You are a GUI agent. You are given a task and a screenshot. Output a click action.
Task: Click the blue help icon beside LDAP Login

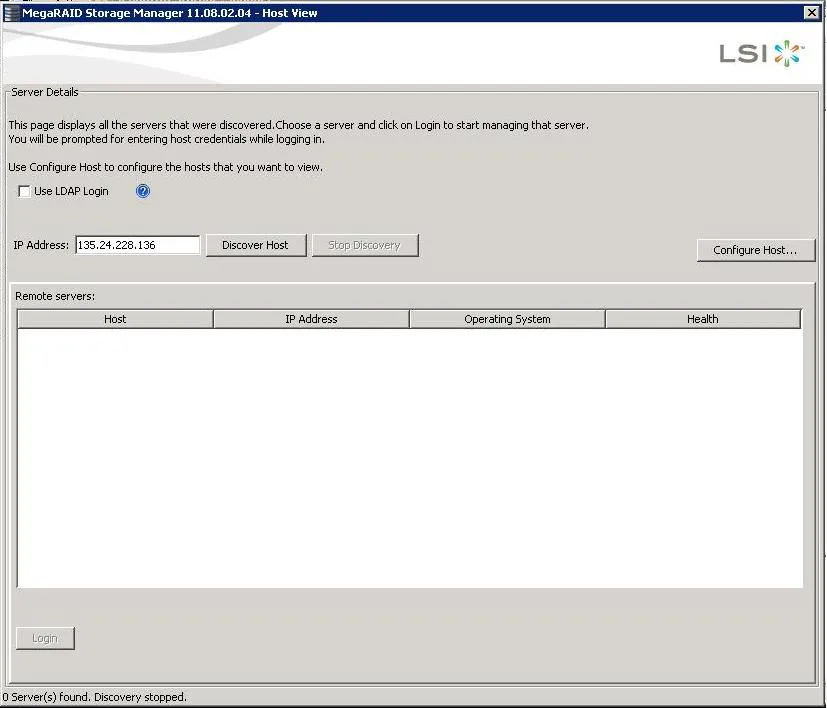pos(142,191)
